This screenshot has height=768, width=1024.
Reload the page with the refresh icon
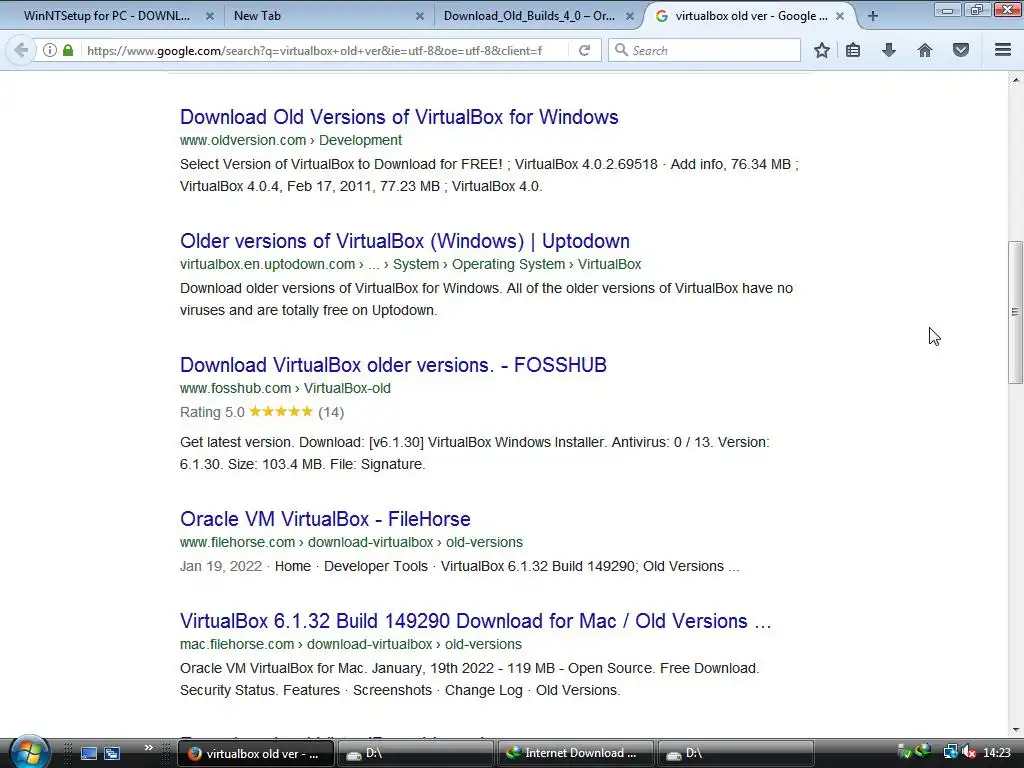584,50
